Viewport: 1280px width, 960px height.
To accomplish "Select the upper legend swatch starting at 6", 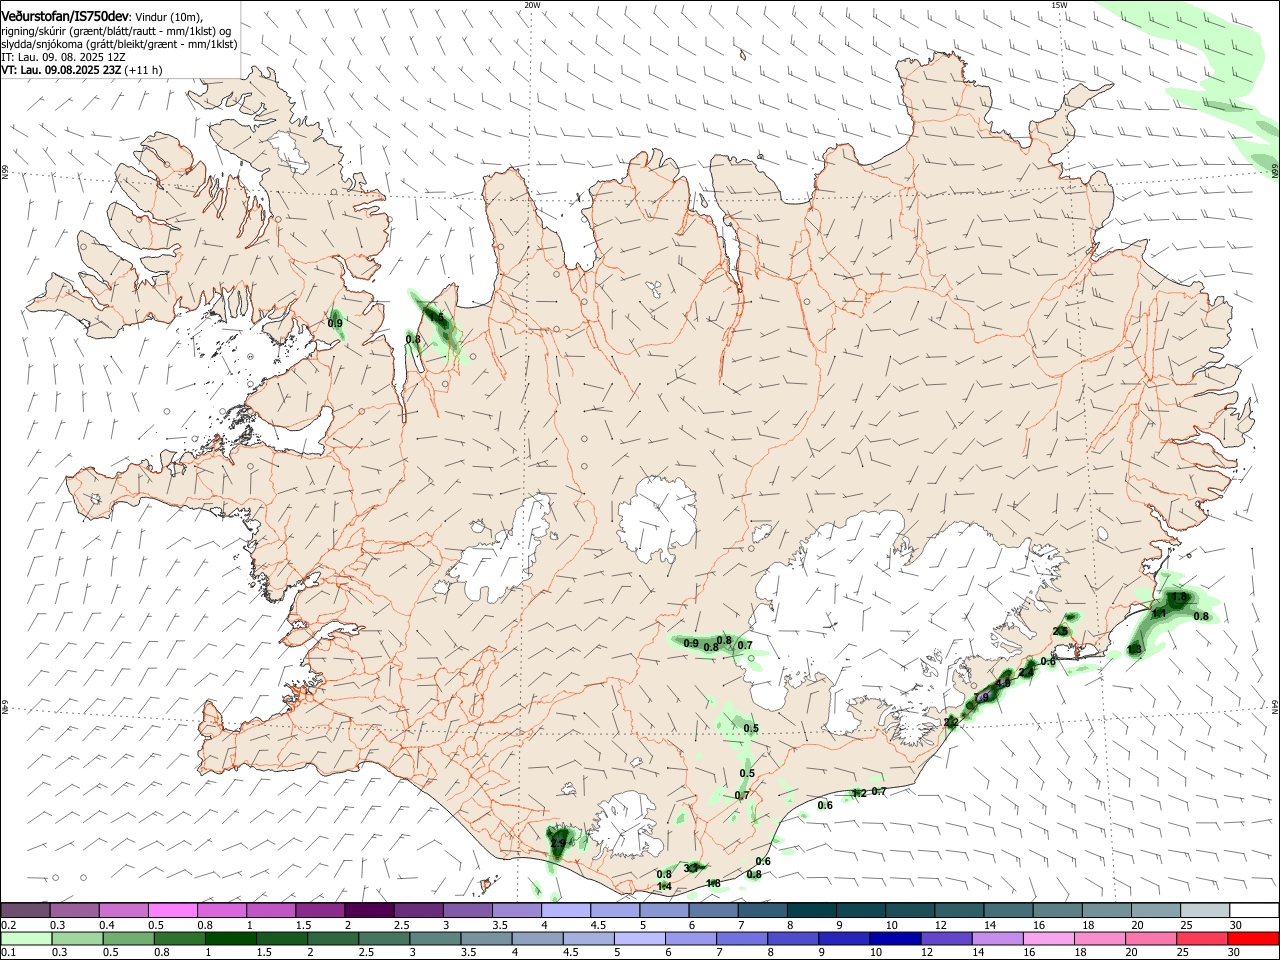I will [713, 911].
